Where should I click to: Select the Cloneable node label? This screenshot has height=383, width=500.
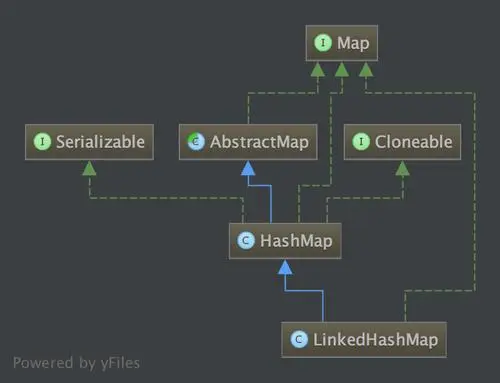pyautogui.click(x=414, y=142)
